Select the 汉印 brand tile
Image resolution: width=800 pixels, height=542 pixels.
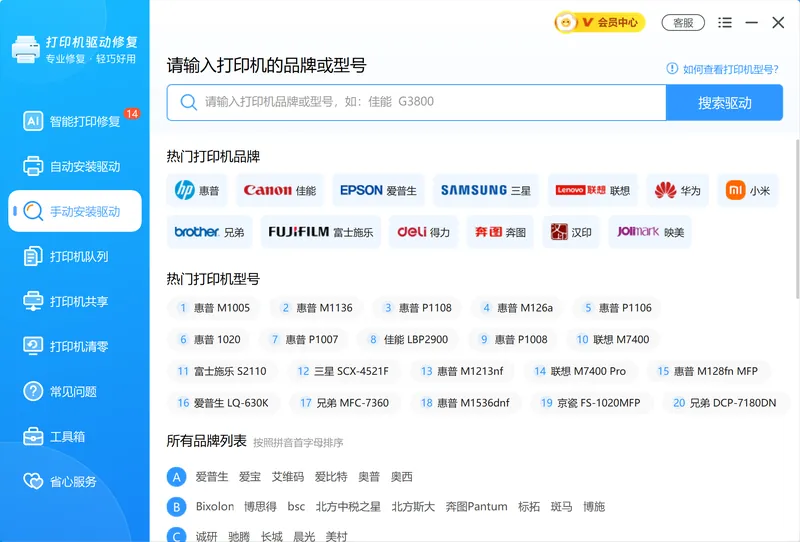[571, 232]
